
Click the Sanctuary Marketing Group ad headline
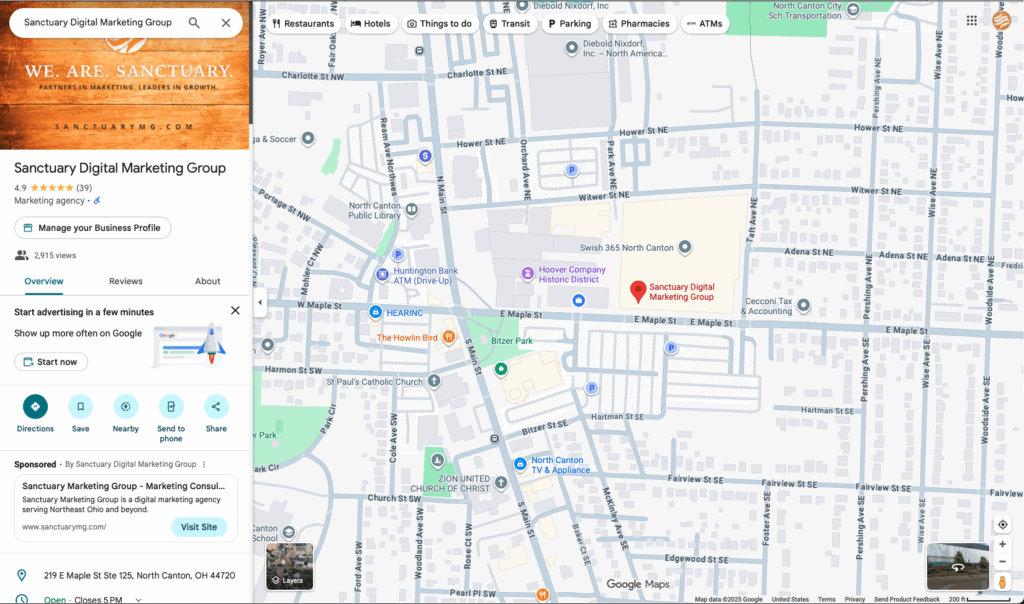(123, 486)
